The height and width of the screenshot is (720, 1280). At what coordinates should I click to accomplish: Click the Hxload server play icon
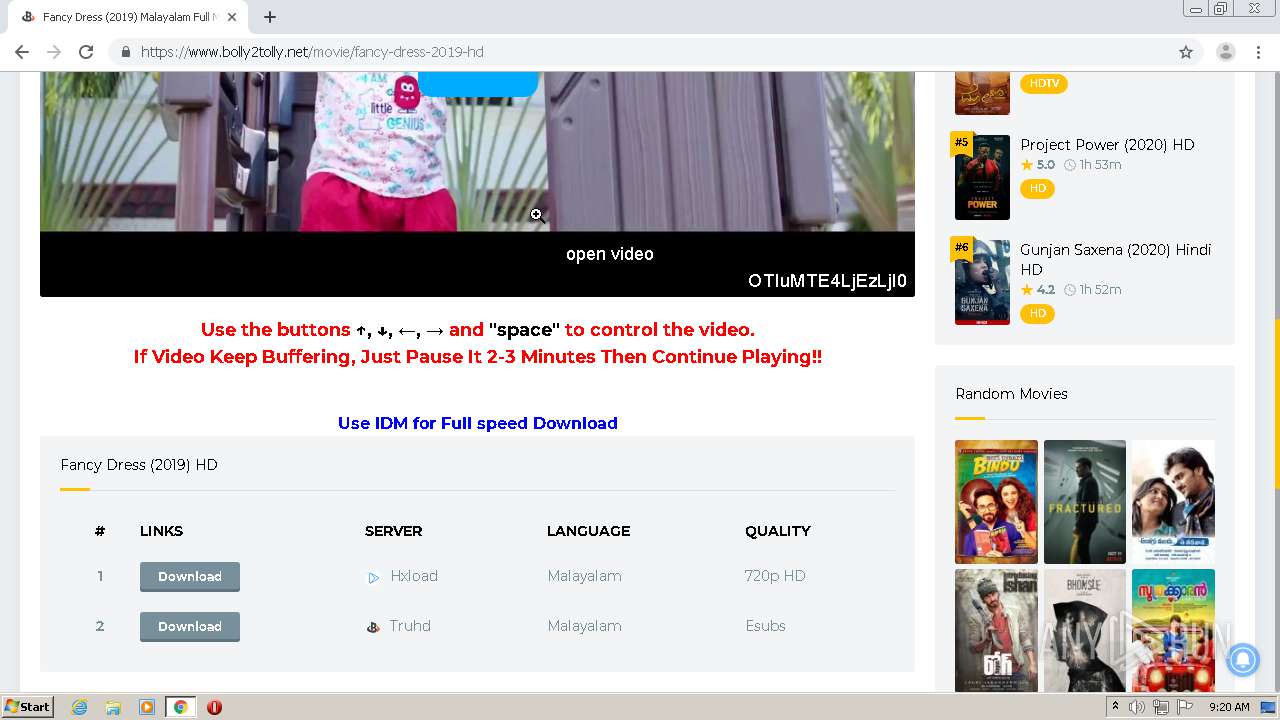[373, 577]
